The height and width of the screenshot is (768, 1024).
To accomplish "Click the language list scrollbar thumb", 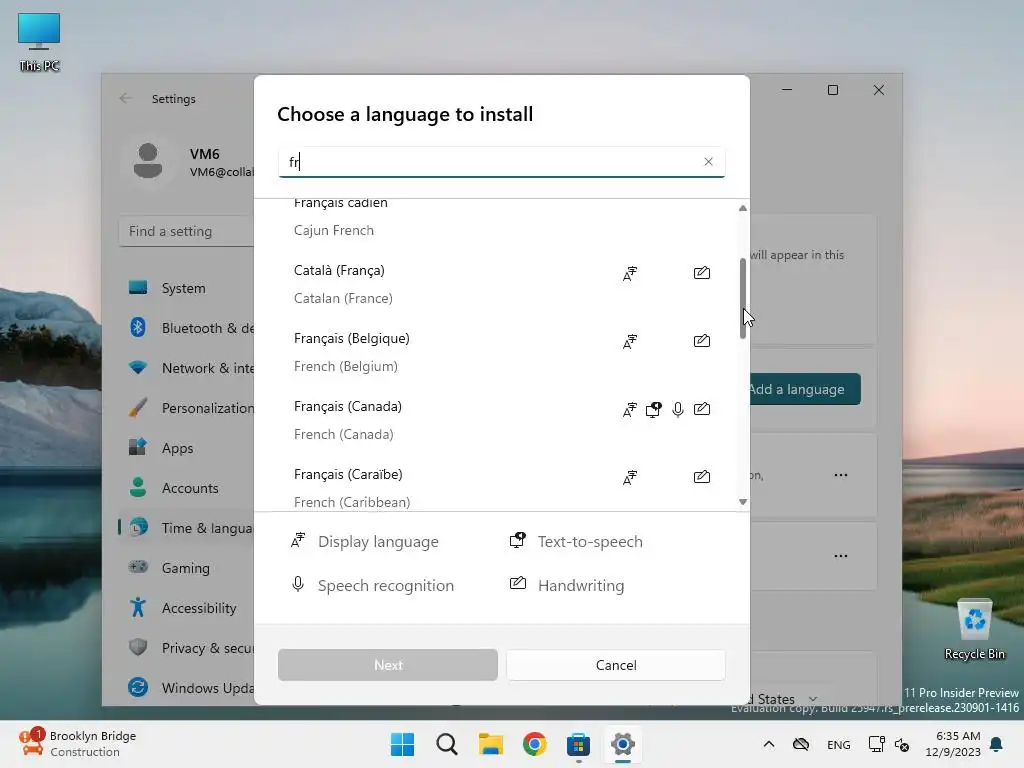I will tap(743, 298).
